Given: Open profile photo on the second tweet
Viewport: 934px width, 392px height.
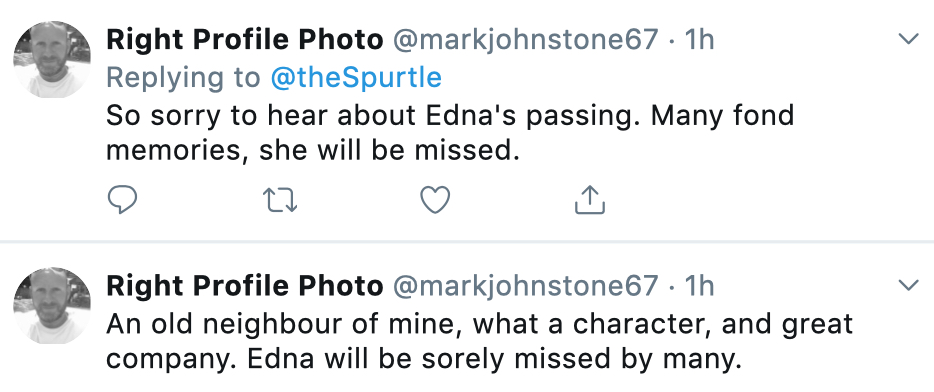Looking at the screenshot, I should pyautogui.click(x=52, y=306).
